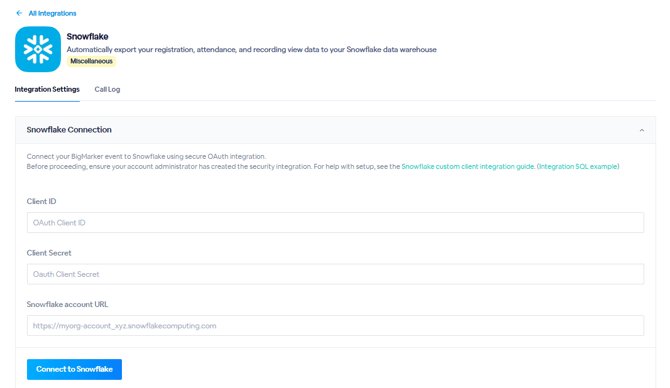Click the Client Secret label
The height and width of the screenshot is (388, 670).
pos(49,253)
